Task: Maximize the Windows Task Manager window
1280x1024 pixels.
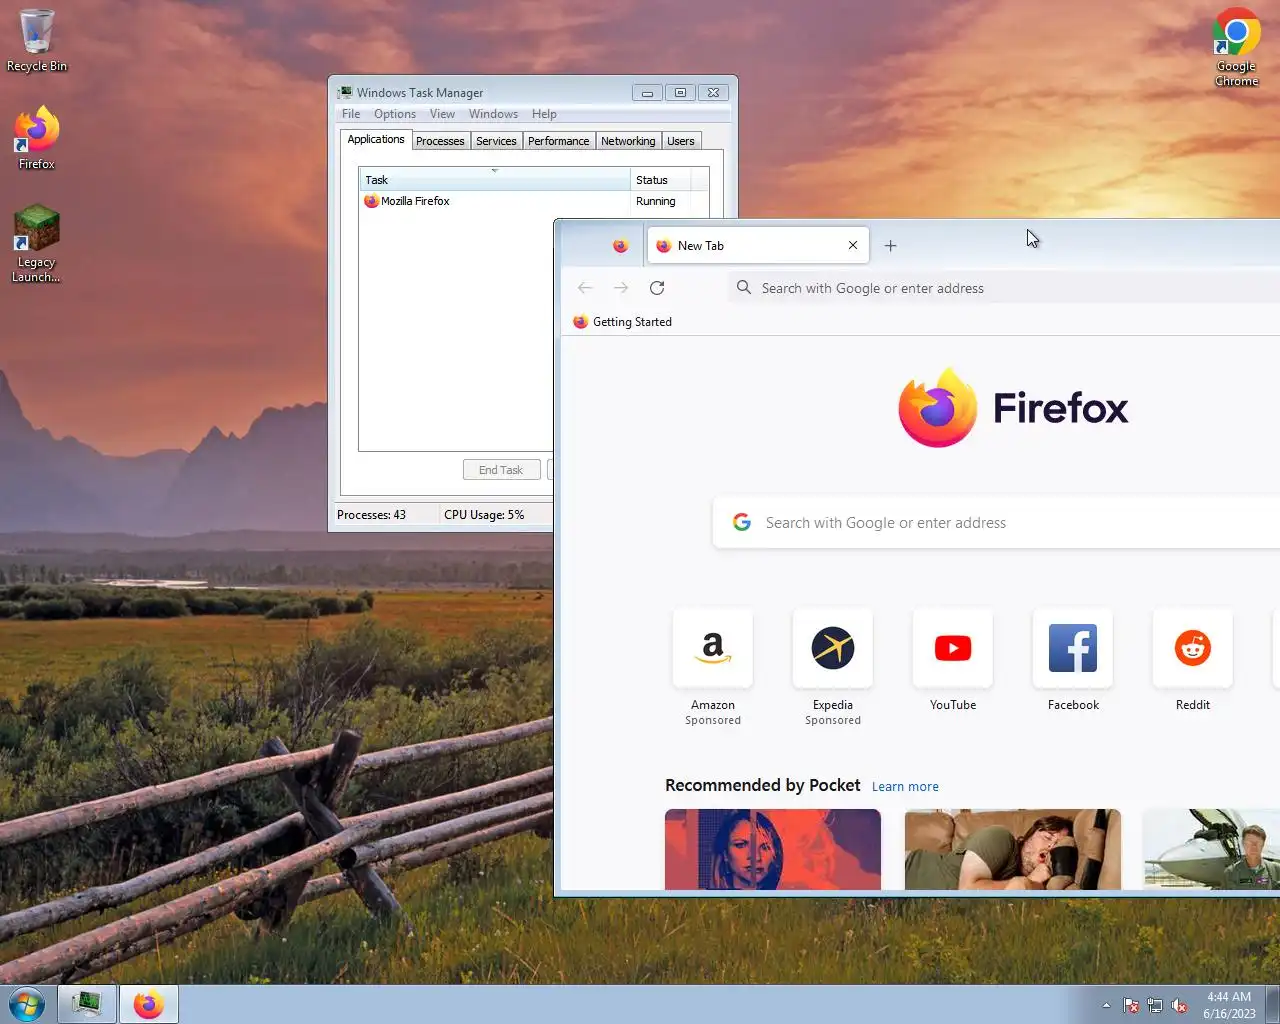Action: pyautogui.click(x=680, y=93)
